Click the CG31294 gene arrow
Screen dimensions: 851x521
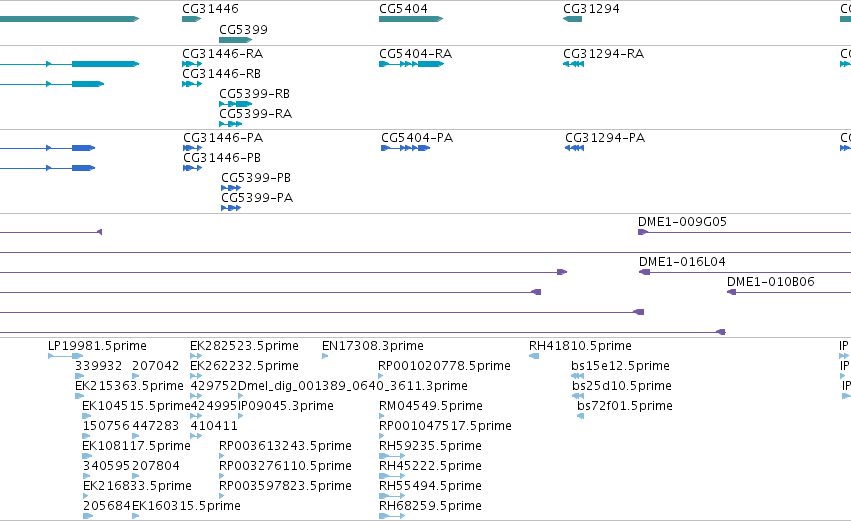pos(573,19)
